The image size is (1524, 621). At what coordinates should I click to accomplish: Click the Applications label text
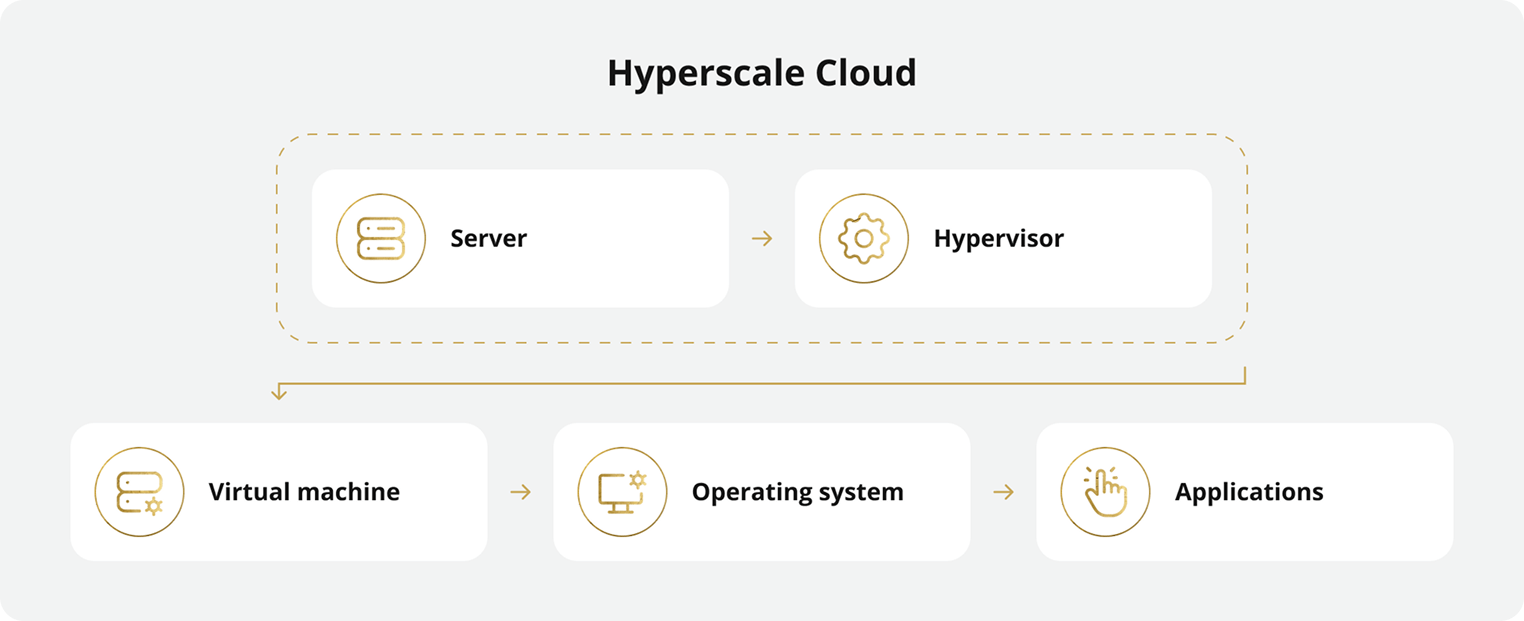click(1248, 491)
